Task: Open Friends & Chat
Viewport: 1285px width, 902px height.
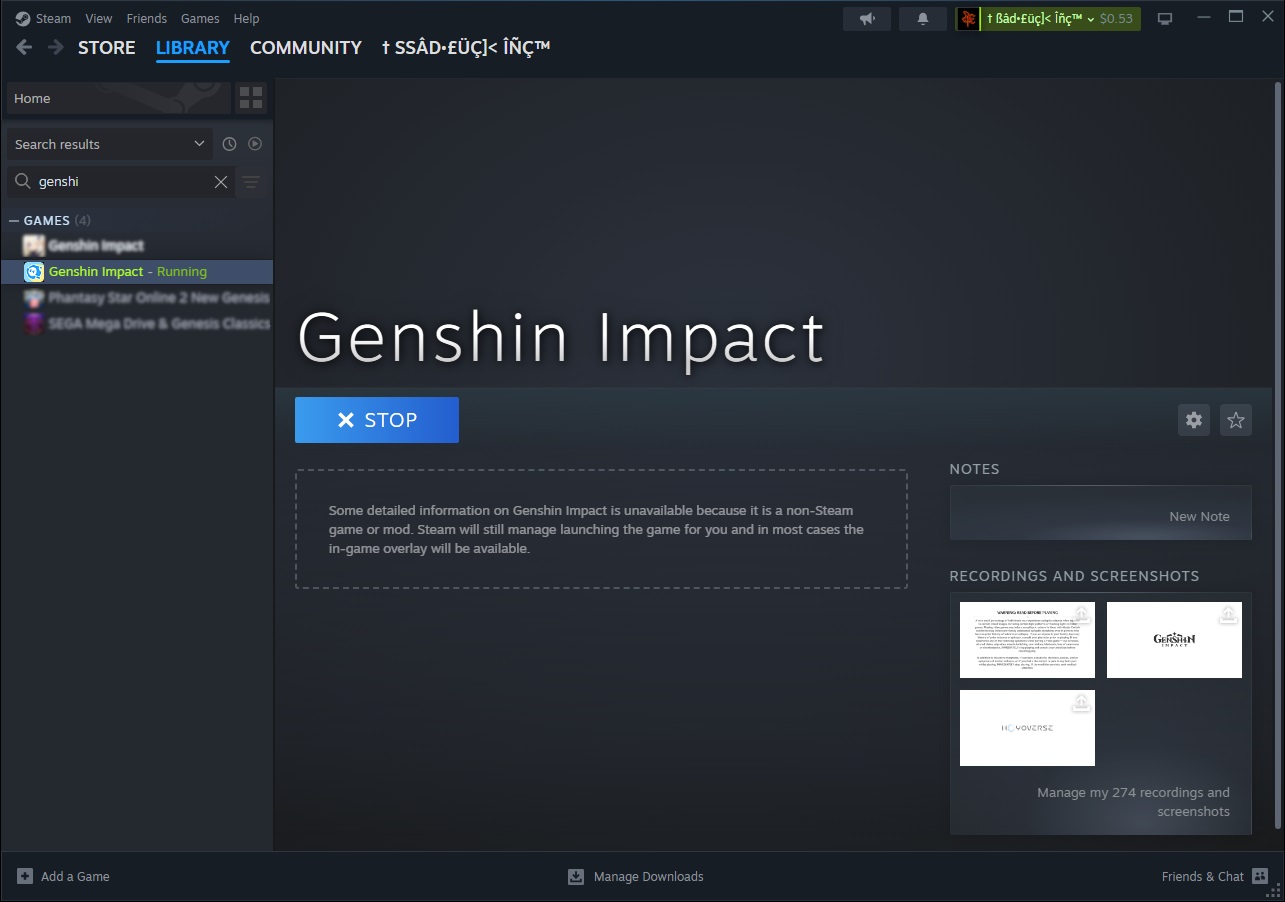Action: point(1215,877)
